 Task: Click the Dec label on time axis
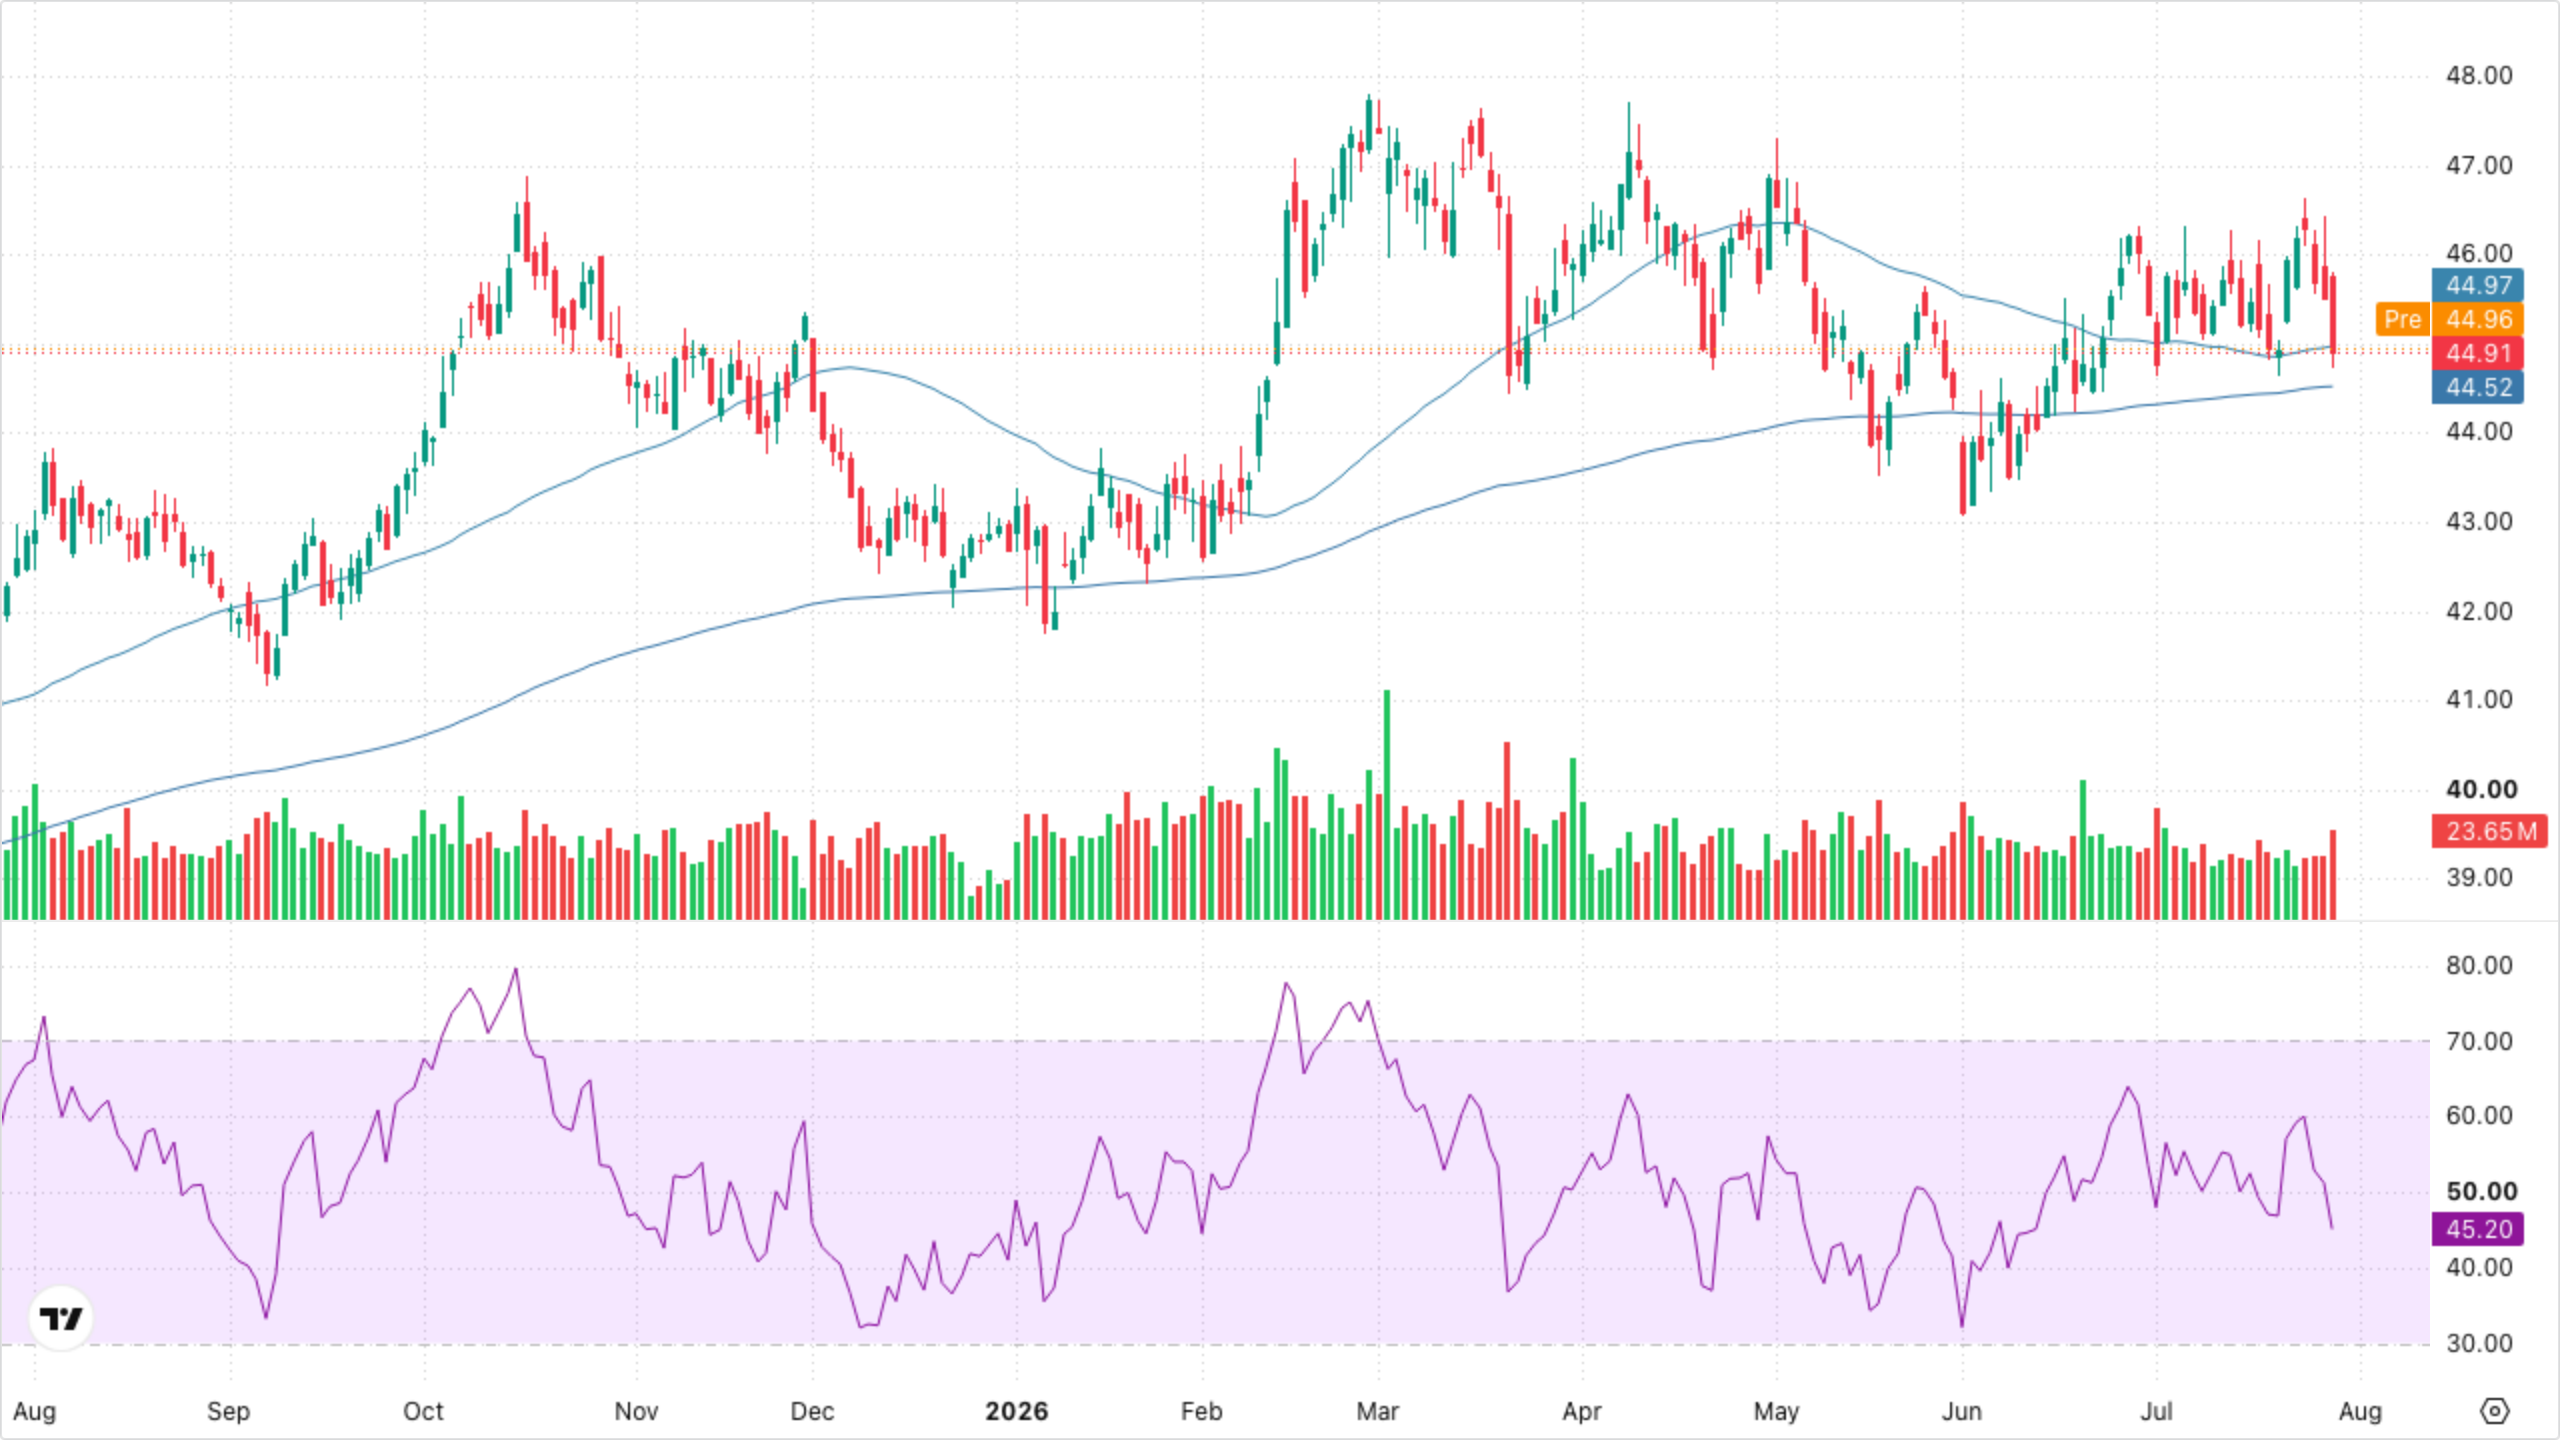[811, 1411]
